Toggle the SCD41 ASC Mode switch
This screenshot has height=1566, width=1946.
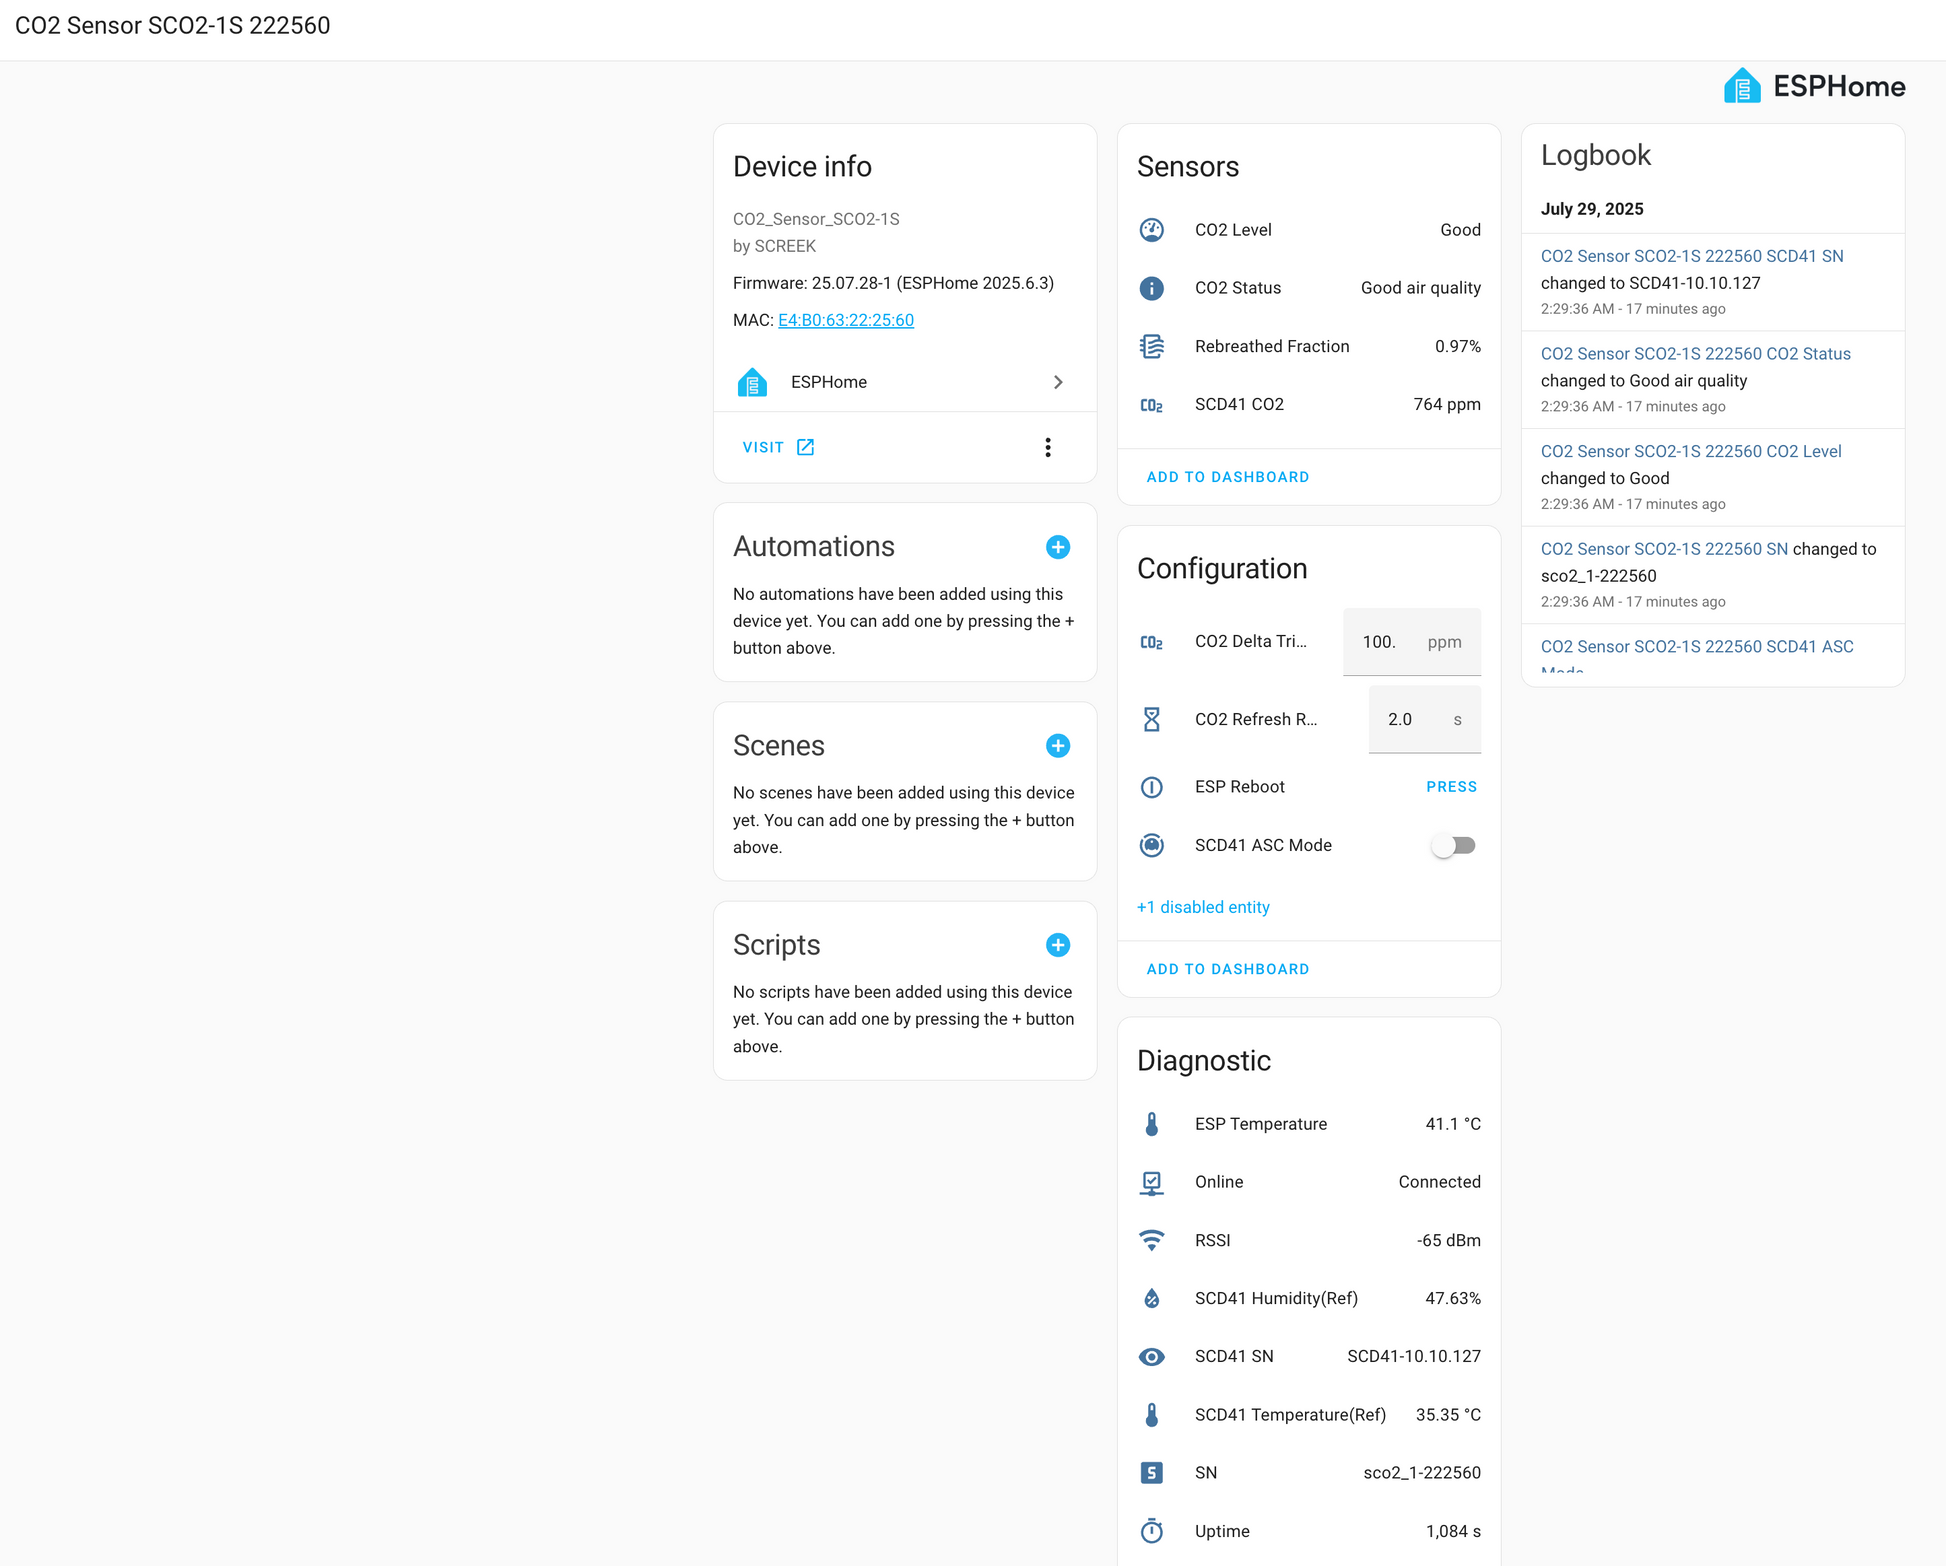pos(1453,845)
